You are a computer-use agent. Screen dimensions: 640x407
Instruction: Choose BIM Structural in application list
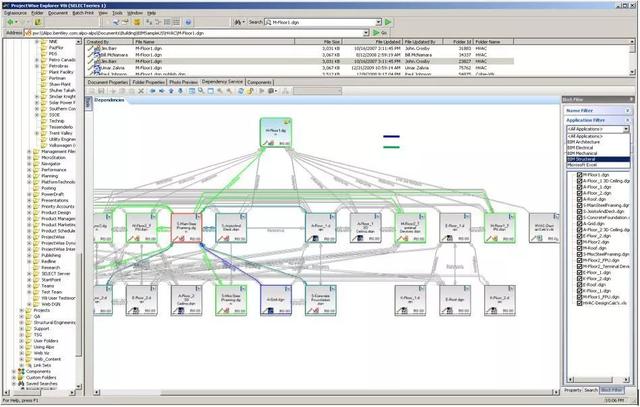tap(598, 159)
